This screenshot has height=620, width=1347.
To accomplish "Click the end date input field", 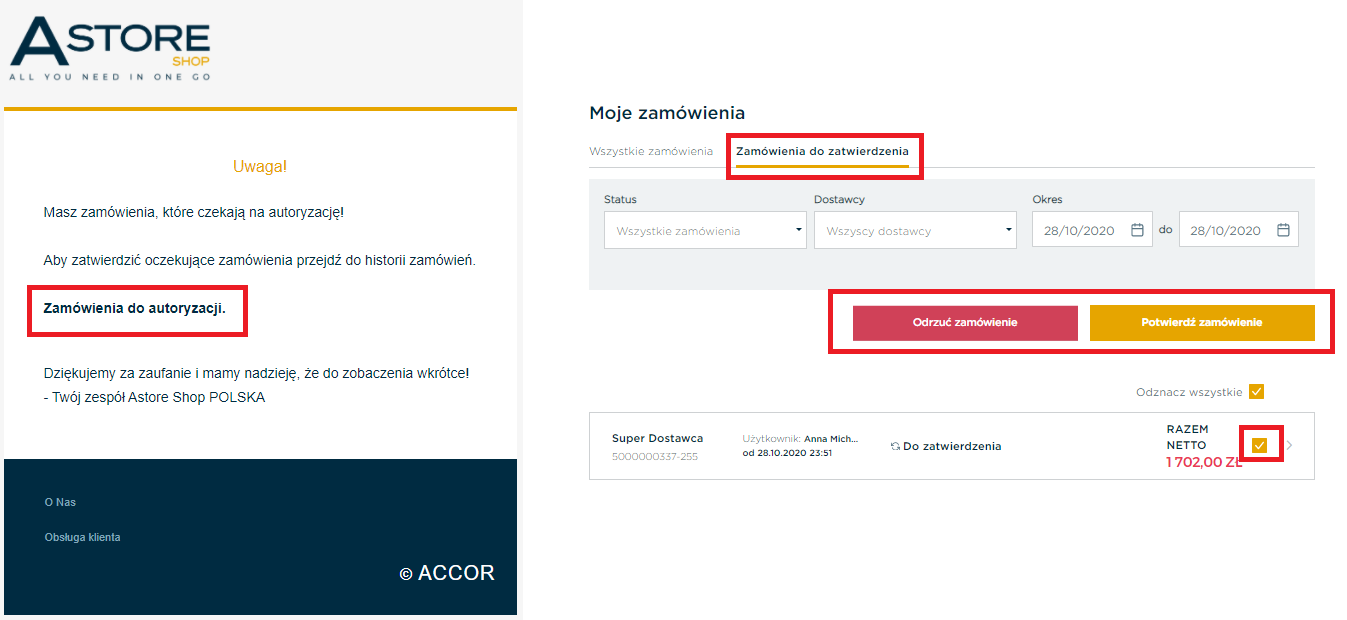I will (1239, 230).
